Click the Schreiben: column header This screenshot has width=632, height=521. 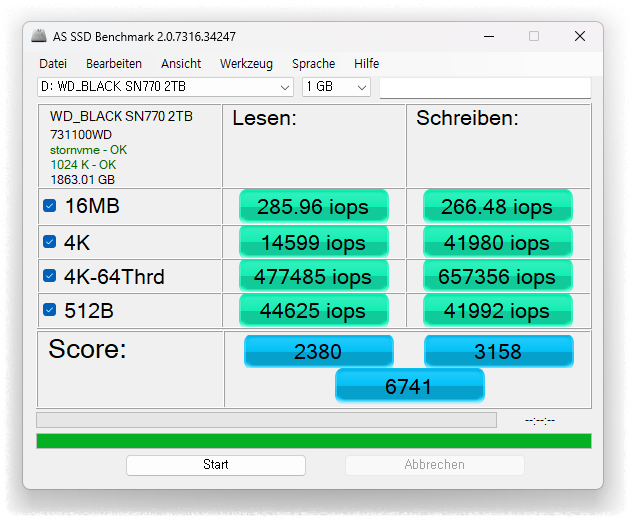pos(467,118)
